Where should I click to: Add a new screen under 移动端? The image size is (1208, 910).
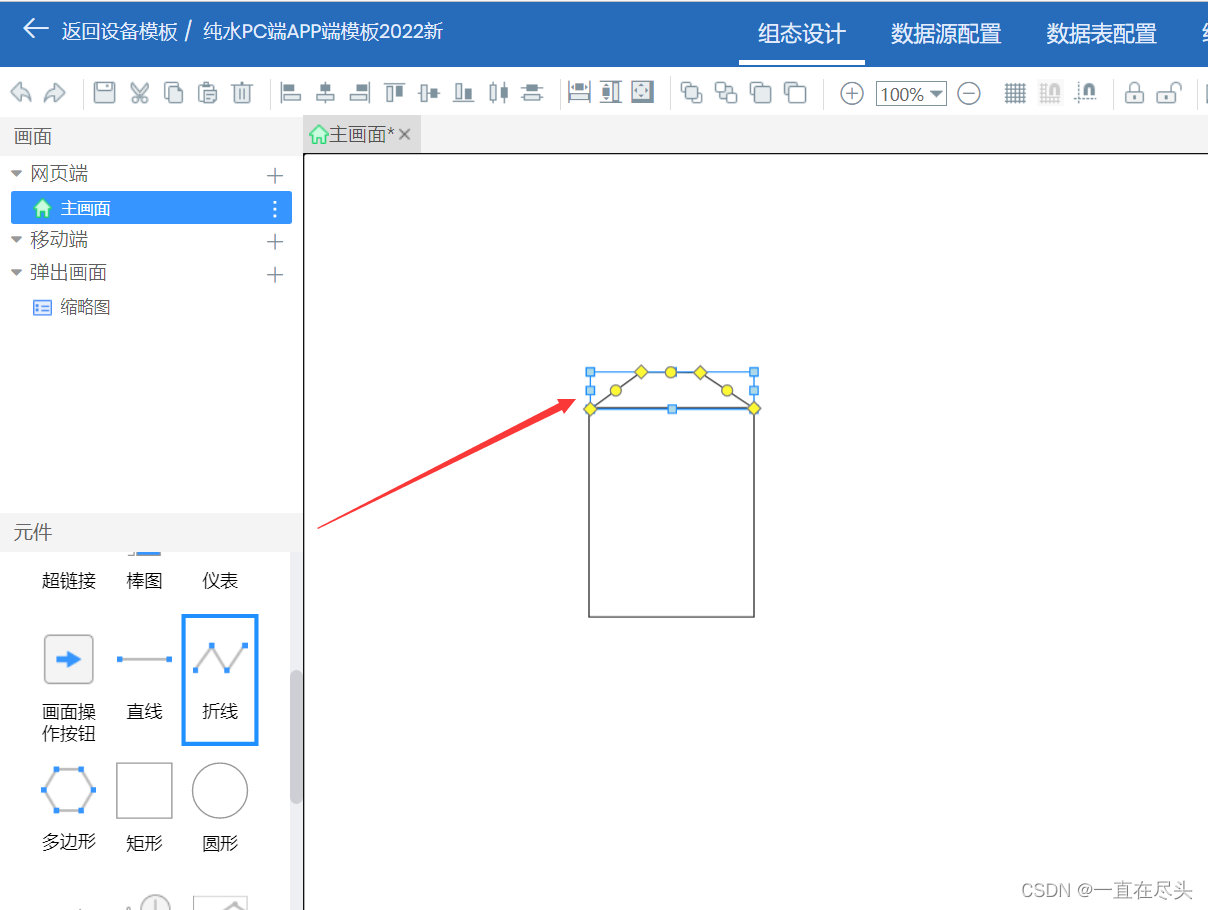click(274, 239)
